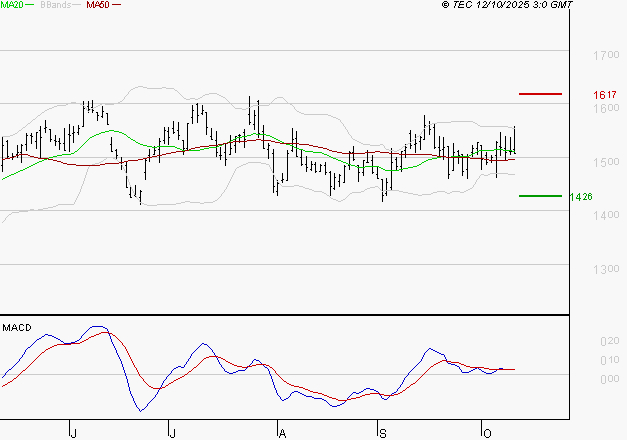This screenshot has width=627, height=440.
Task: Click the red 1617 resistance line
Action: pos(540,94)
